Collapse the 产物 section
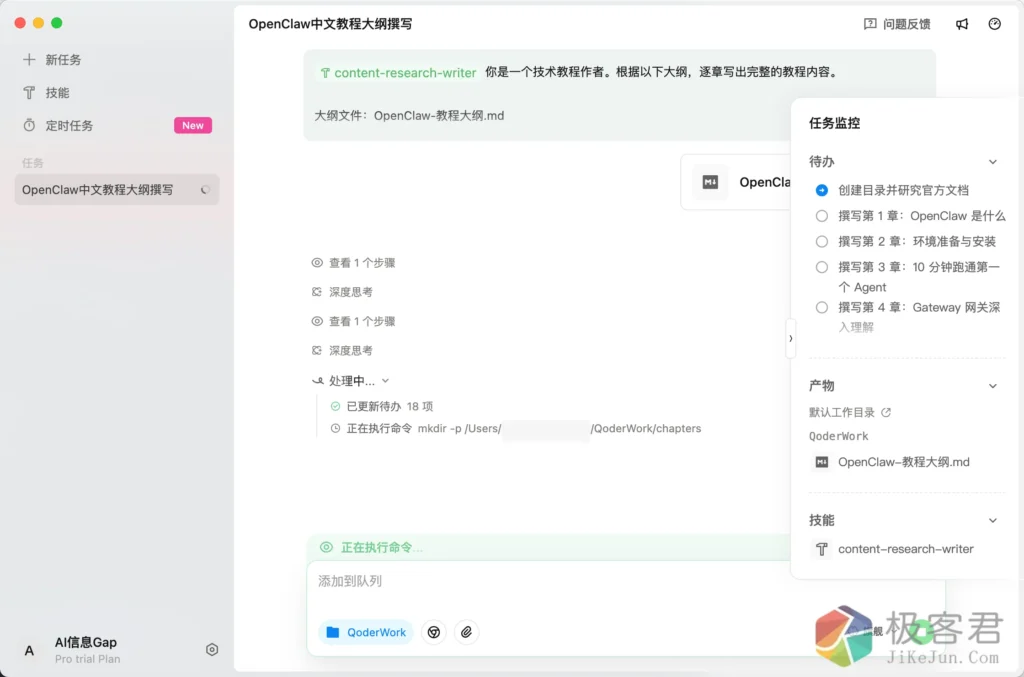 992,386
